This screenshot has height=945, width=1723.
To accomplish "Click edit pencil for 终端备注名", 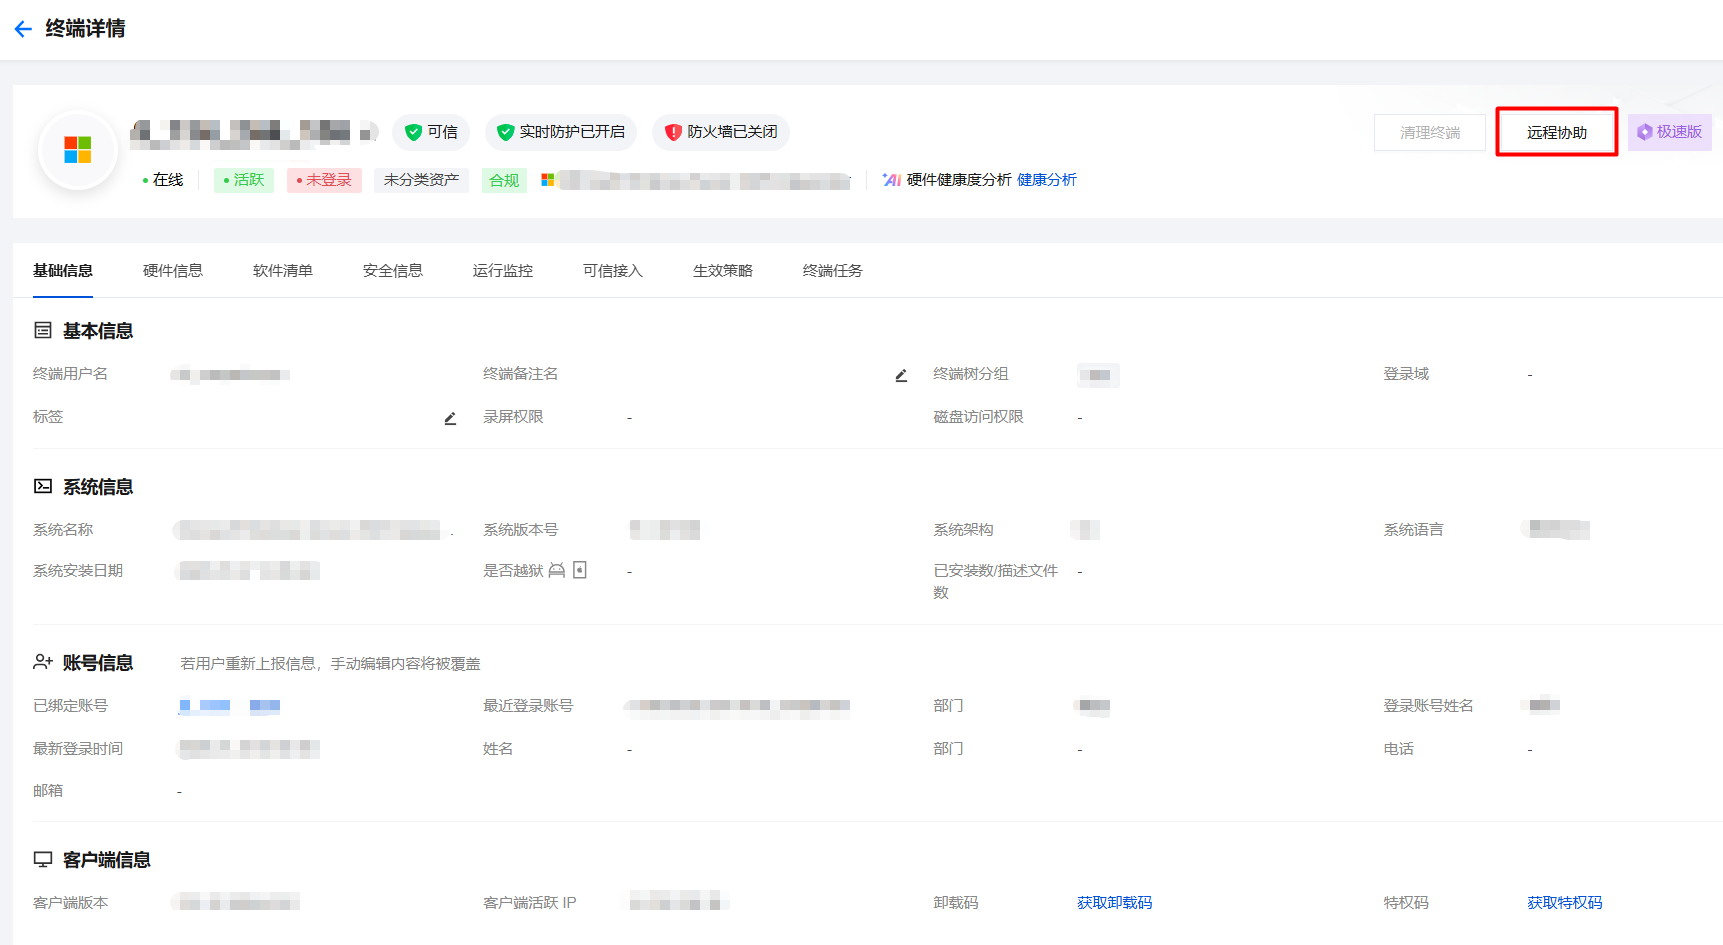I will 901,375.
